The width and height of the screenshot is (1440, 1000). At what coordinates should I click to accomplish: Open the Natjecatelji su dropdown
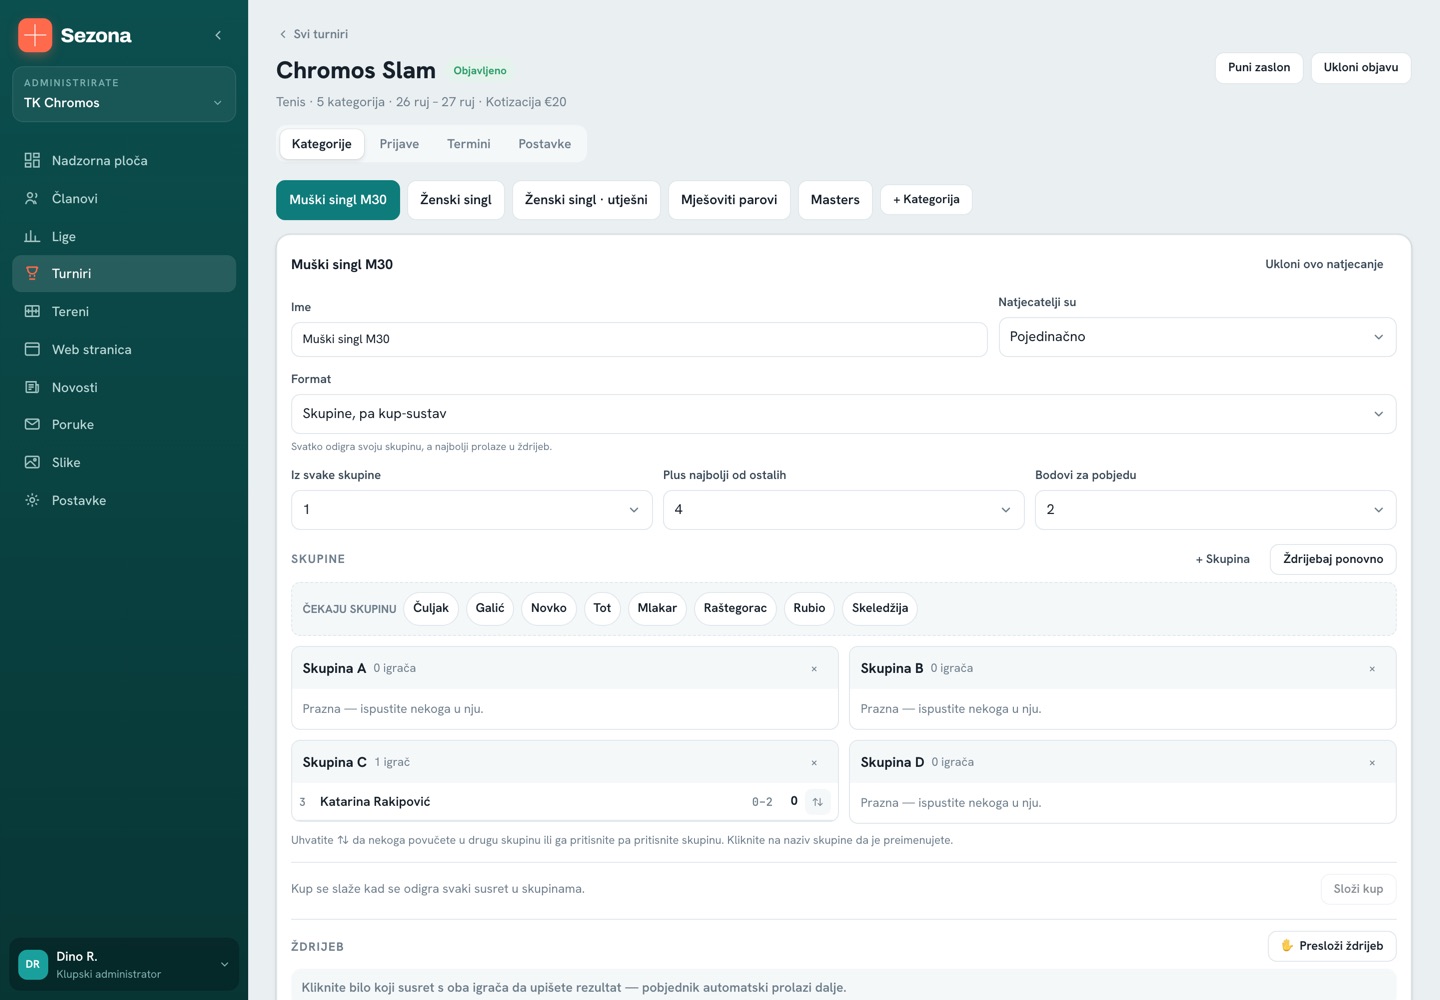coord(1197,337)
